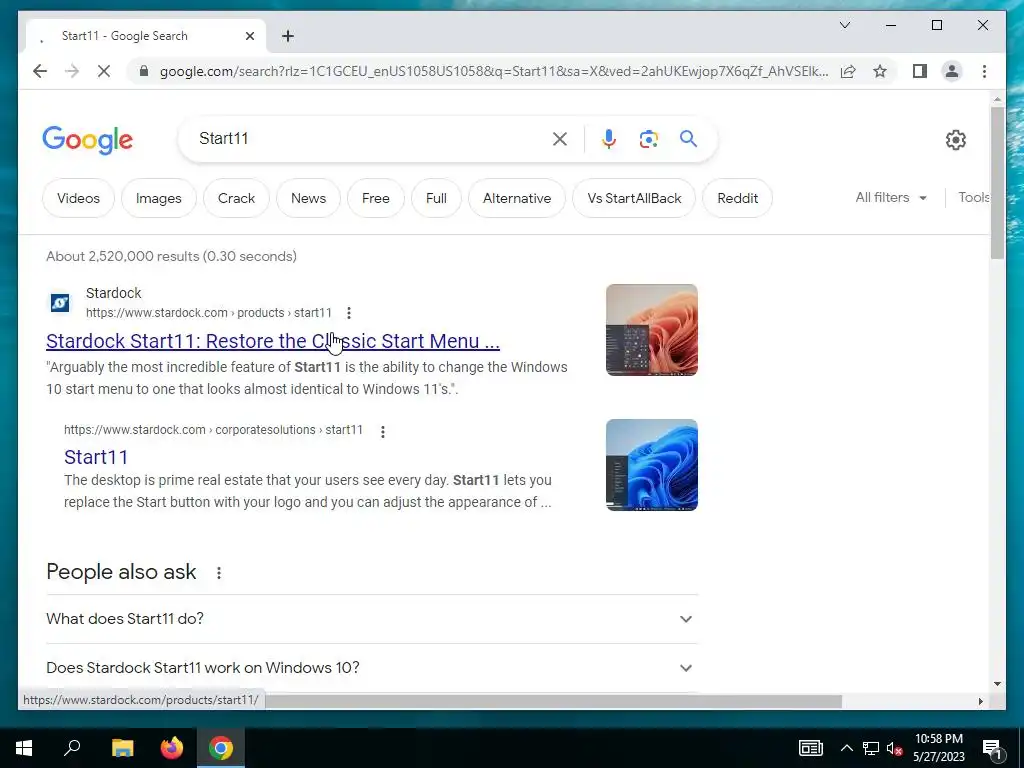Bookmark this page with the star icon
The height and width of the screenshot is (768, 1024).
pyautogui.click(x=880, y=71)
